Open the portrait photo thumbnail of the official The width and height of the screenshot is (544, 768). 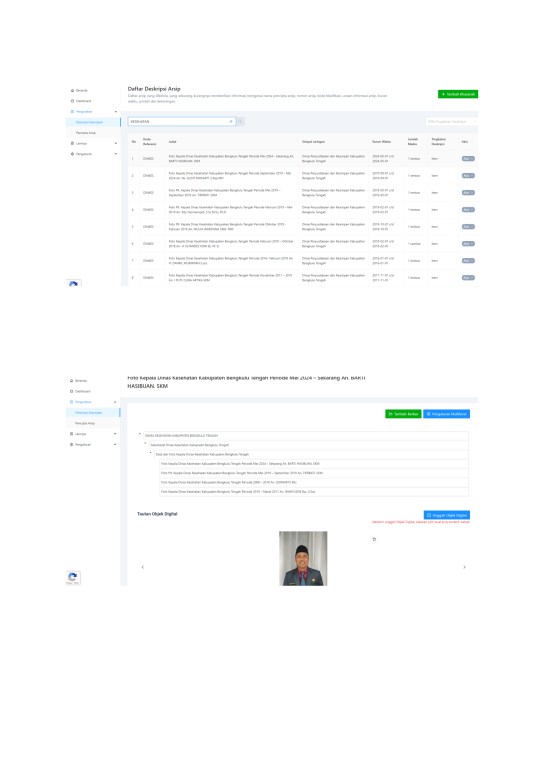pos(303,558)
